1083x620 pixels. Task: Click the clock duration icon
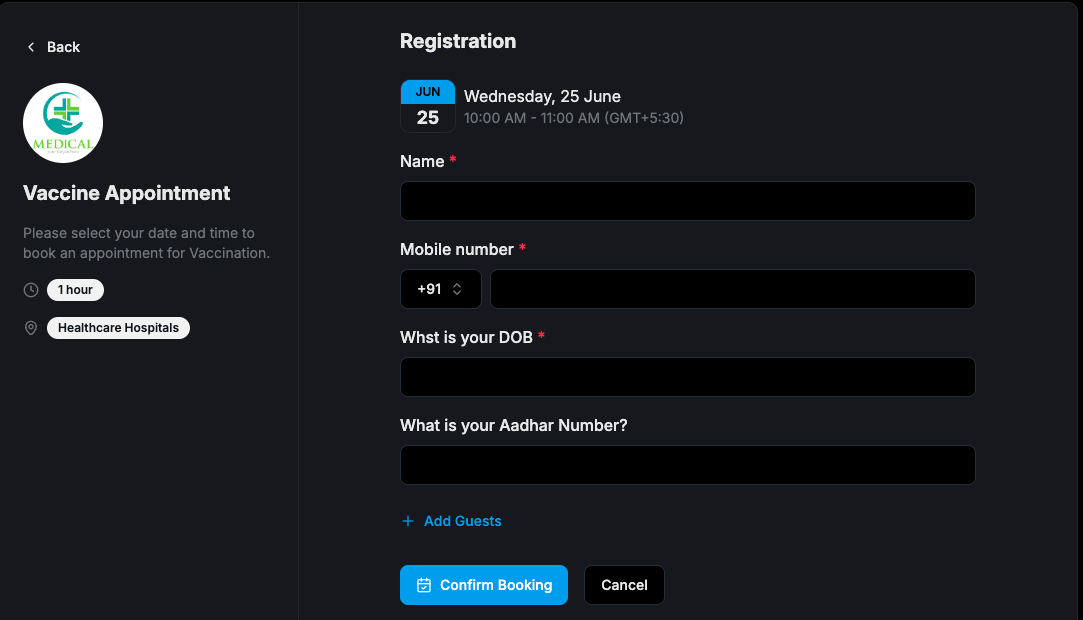point(31,290)
